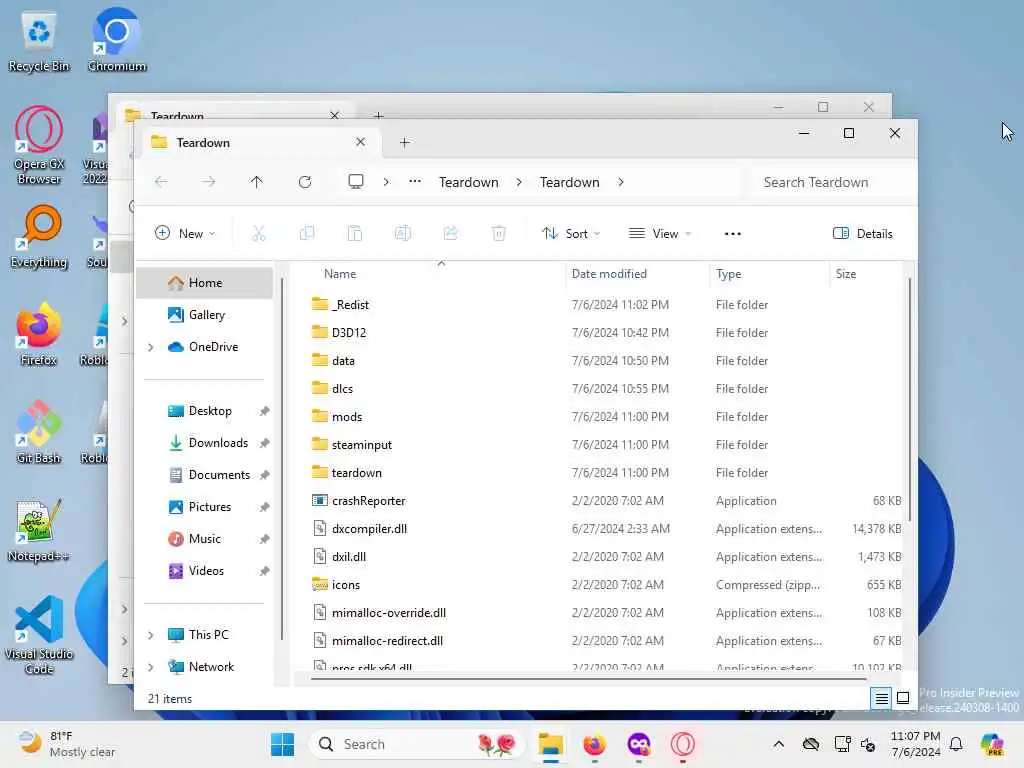Select Gallery in navigation pane

pyautogui.click(x=205, y=315)
